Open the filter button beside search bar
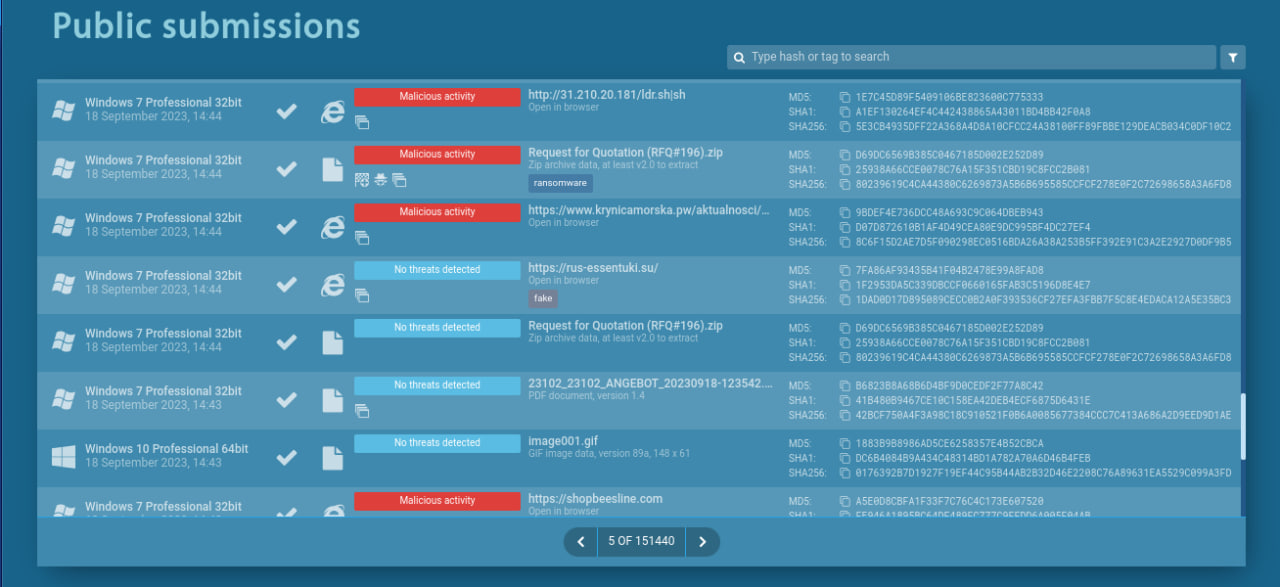1280x587 pixels. tap(1232, 58)
